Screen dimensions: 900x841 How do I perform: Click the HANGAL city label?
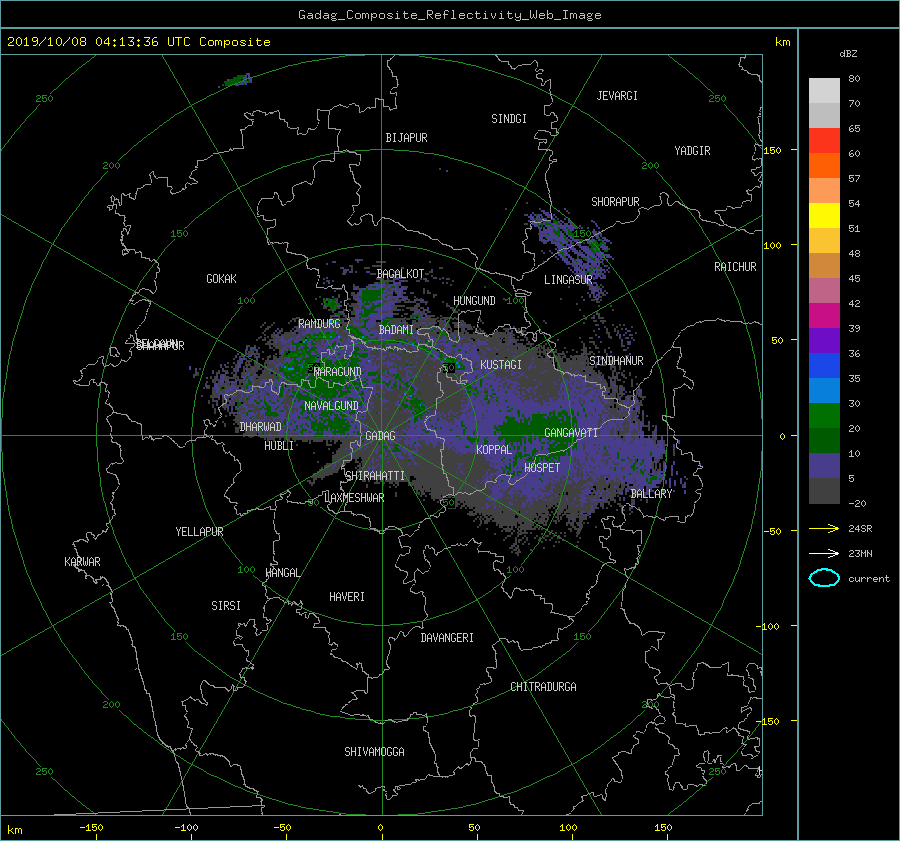tap(283, 573)
